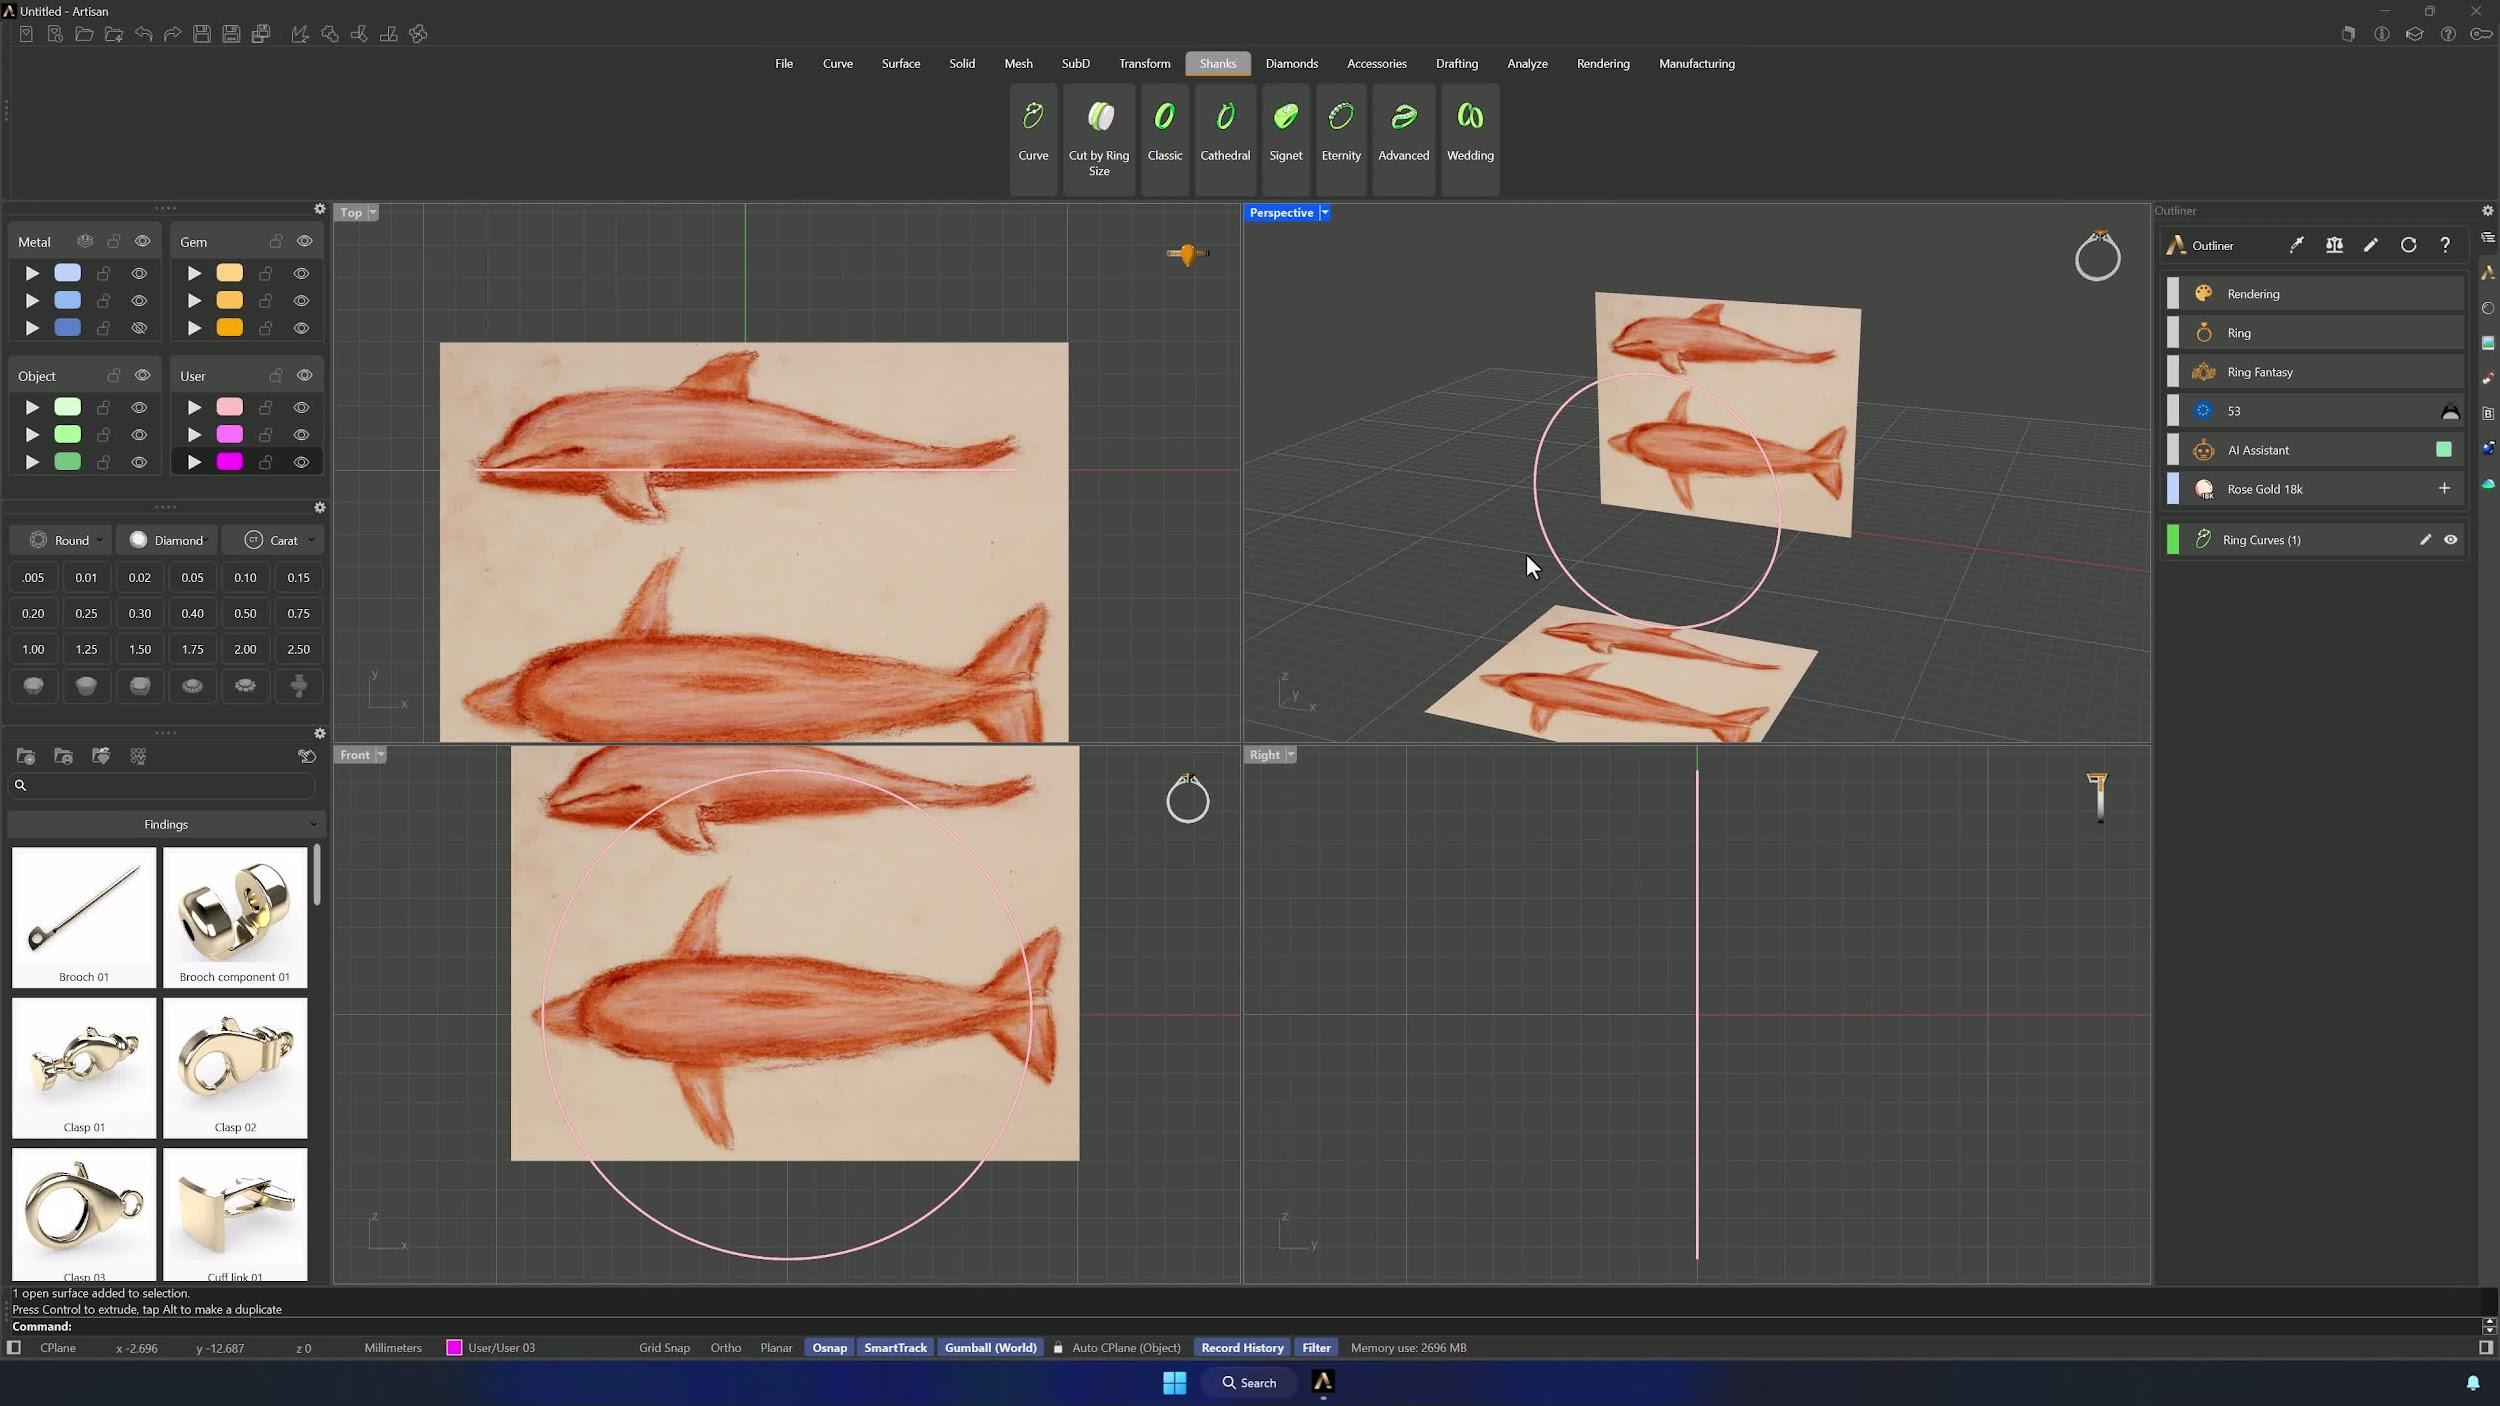
Task: Click the plus icon on Rose Gold 18k row
Action: click(2444, 489)
